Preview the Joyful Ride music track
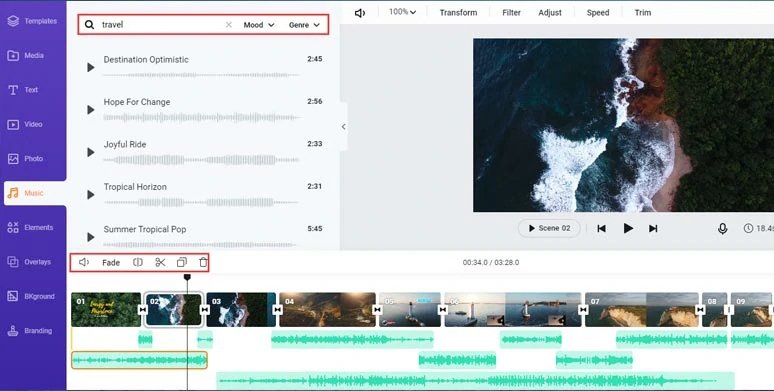This screenshot has height=391, width=774. pos(90,152)
